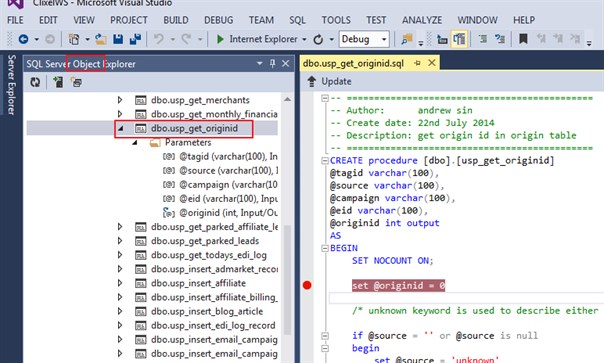The width and height of the screenshot is (604, 363).
Task: Click the Add SQL Server icon
Action: [x=58, y=82]
